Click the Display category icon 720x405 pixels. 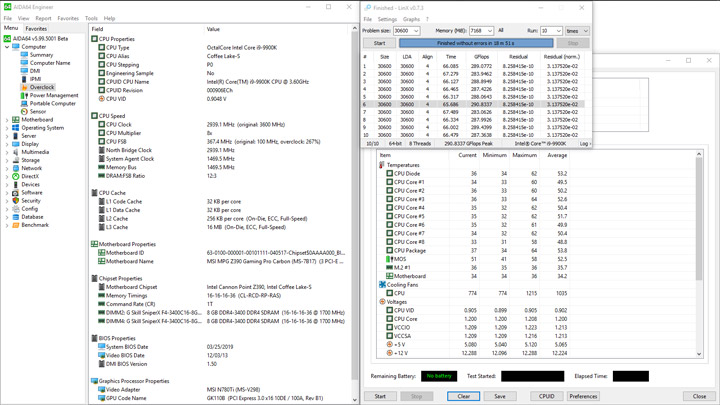(x=16, y=144)
